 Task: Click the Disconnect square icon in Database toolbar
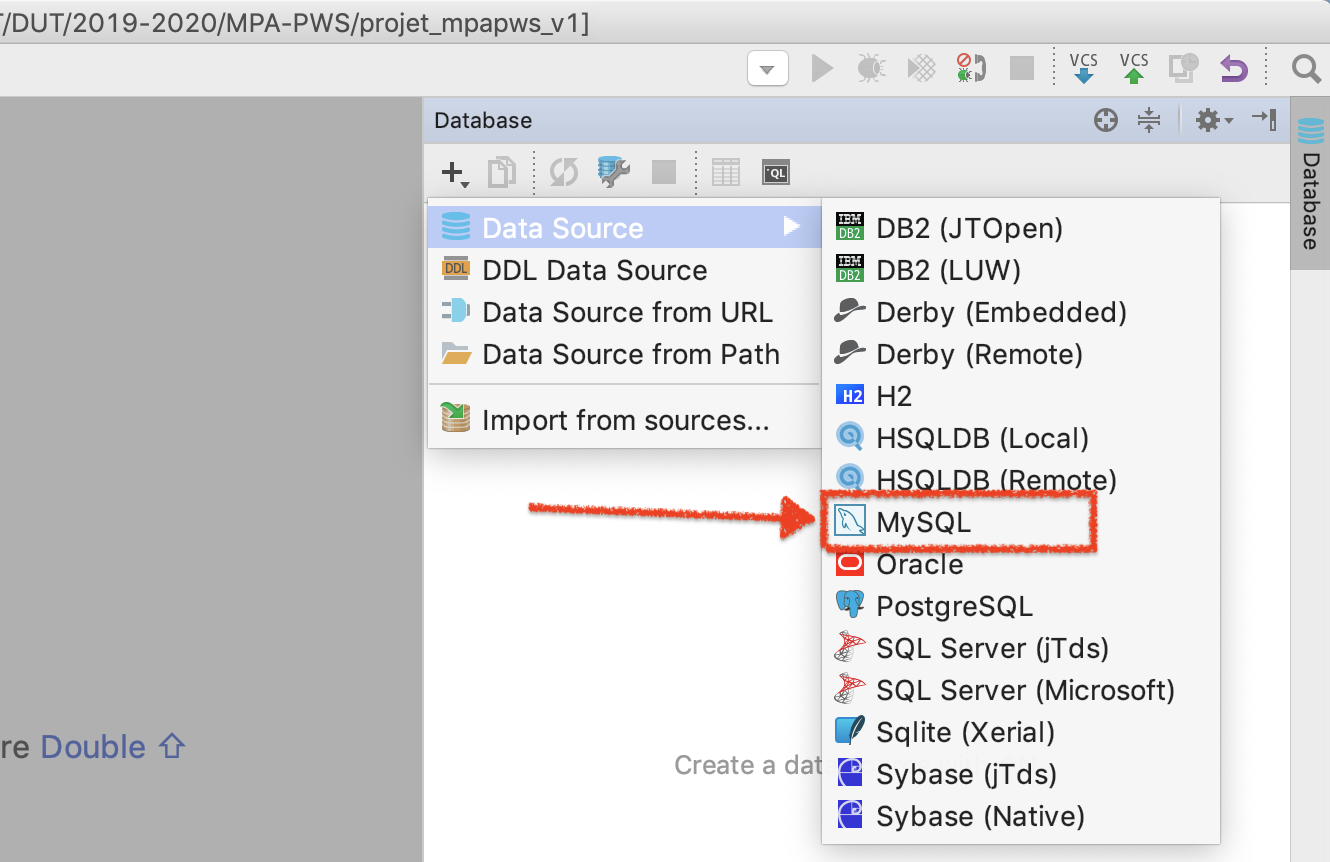point(664,173)
